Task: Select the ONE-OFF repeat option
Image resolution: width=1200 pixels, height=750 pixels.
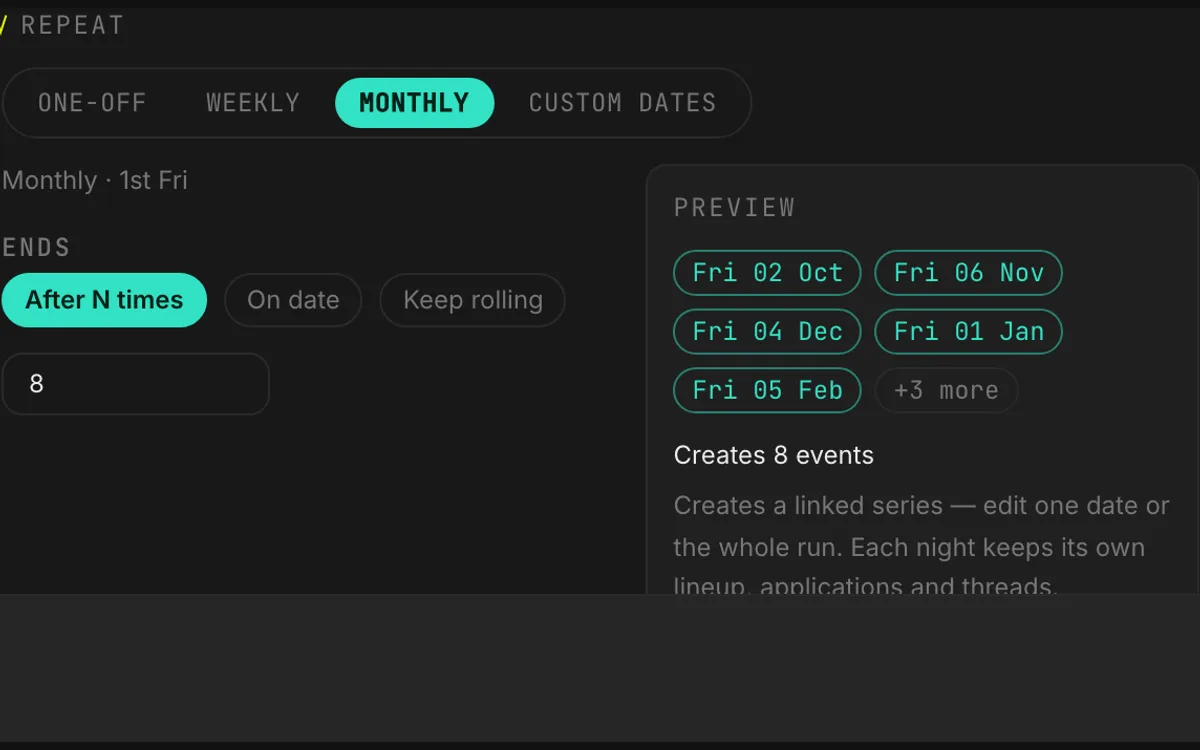Action: pos(92,103)
